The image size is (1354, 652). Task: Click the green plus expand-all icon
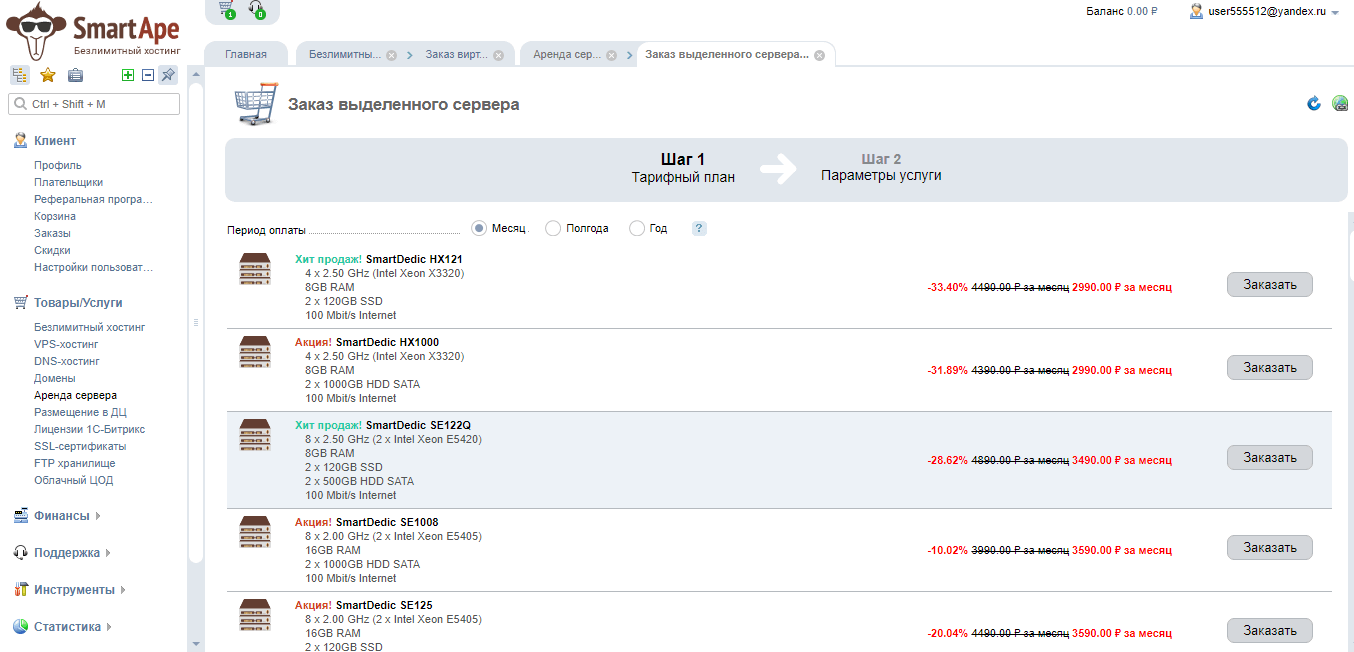coord(128,75)
